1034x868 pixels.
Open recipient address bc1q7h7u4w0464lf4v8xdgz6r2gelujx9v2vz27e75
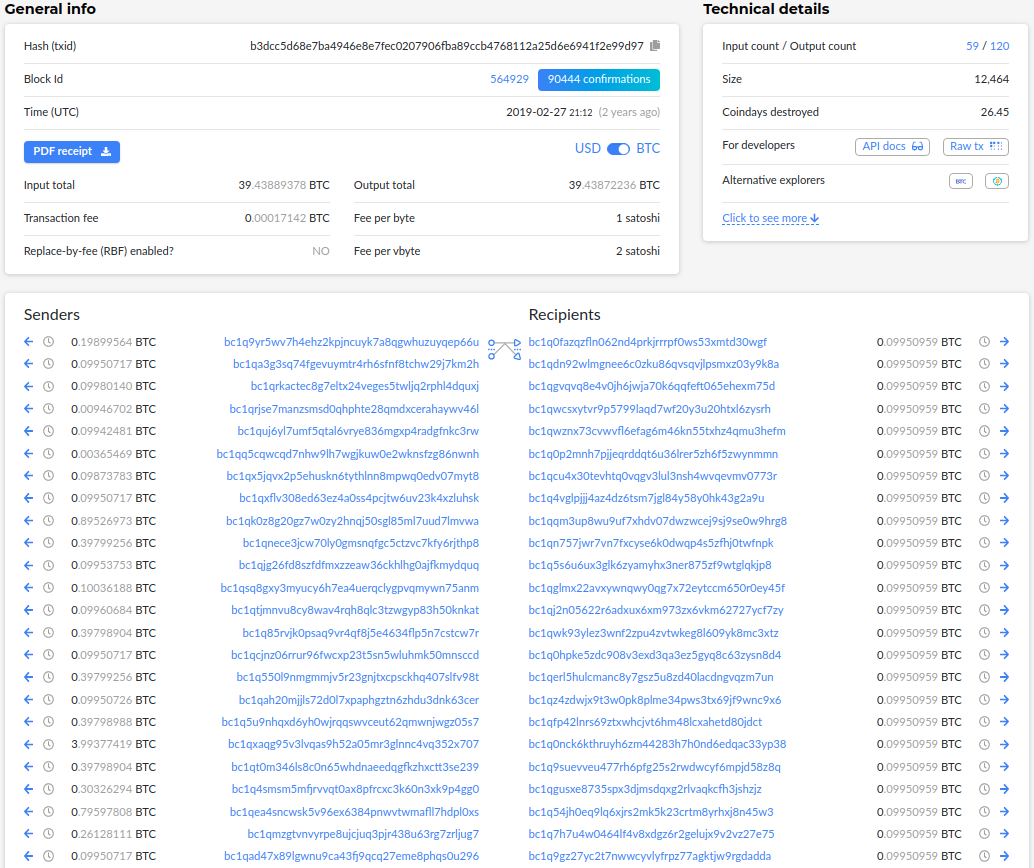point(652,834)
